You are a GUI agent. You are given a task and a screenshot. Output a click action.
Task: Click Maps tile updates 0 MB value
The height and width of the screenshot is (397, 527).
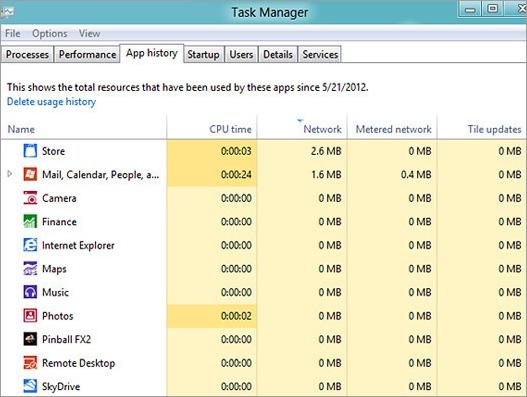(510, 269)
